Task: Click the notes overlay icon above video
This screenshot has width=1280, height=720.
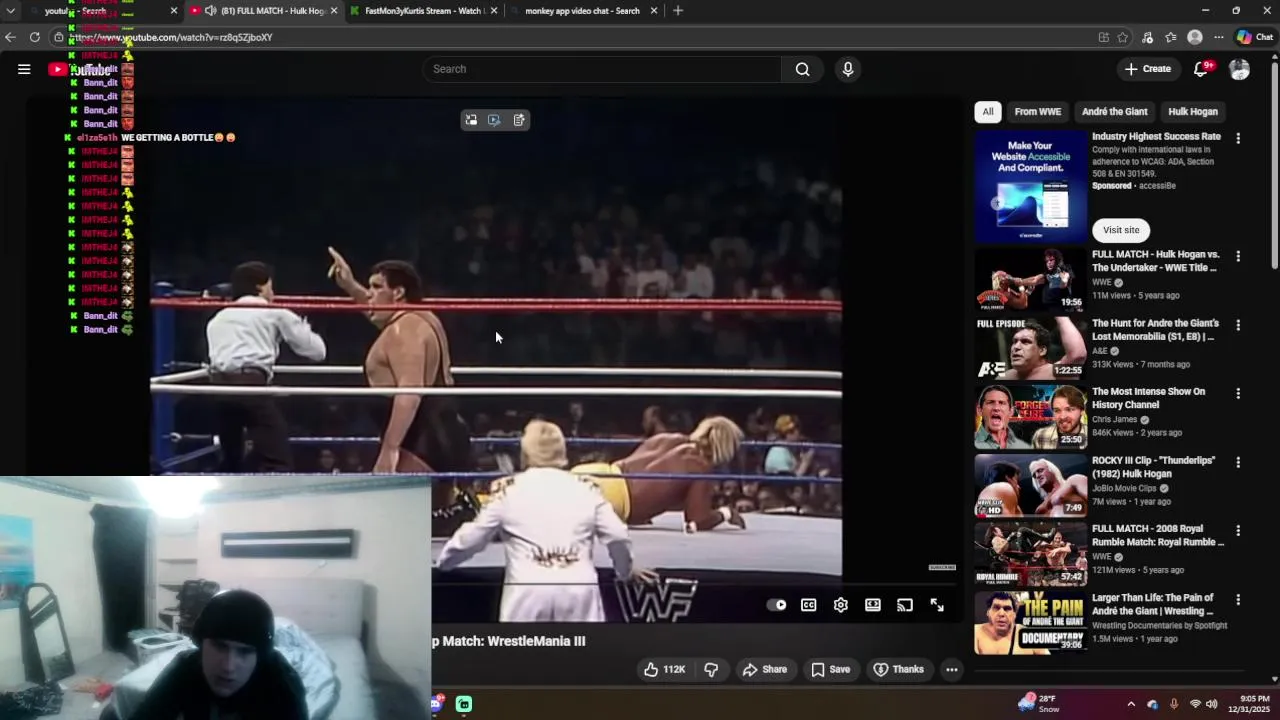Action: 519,120
